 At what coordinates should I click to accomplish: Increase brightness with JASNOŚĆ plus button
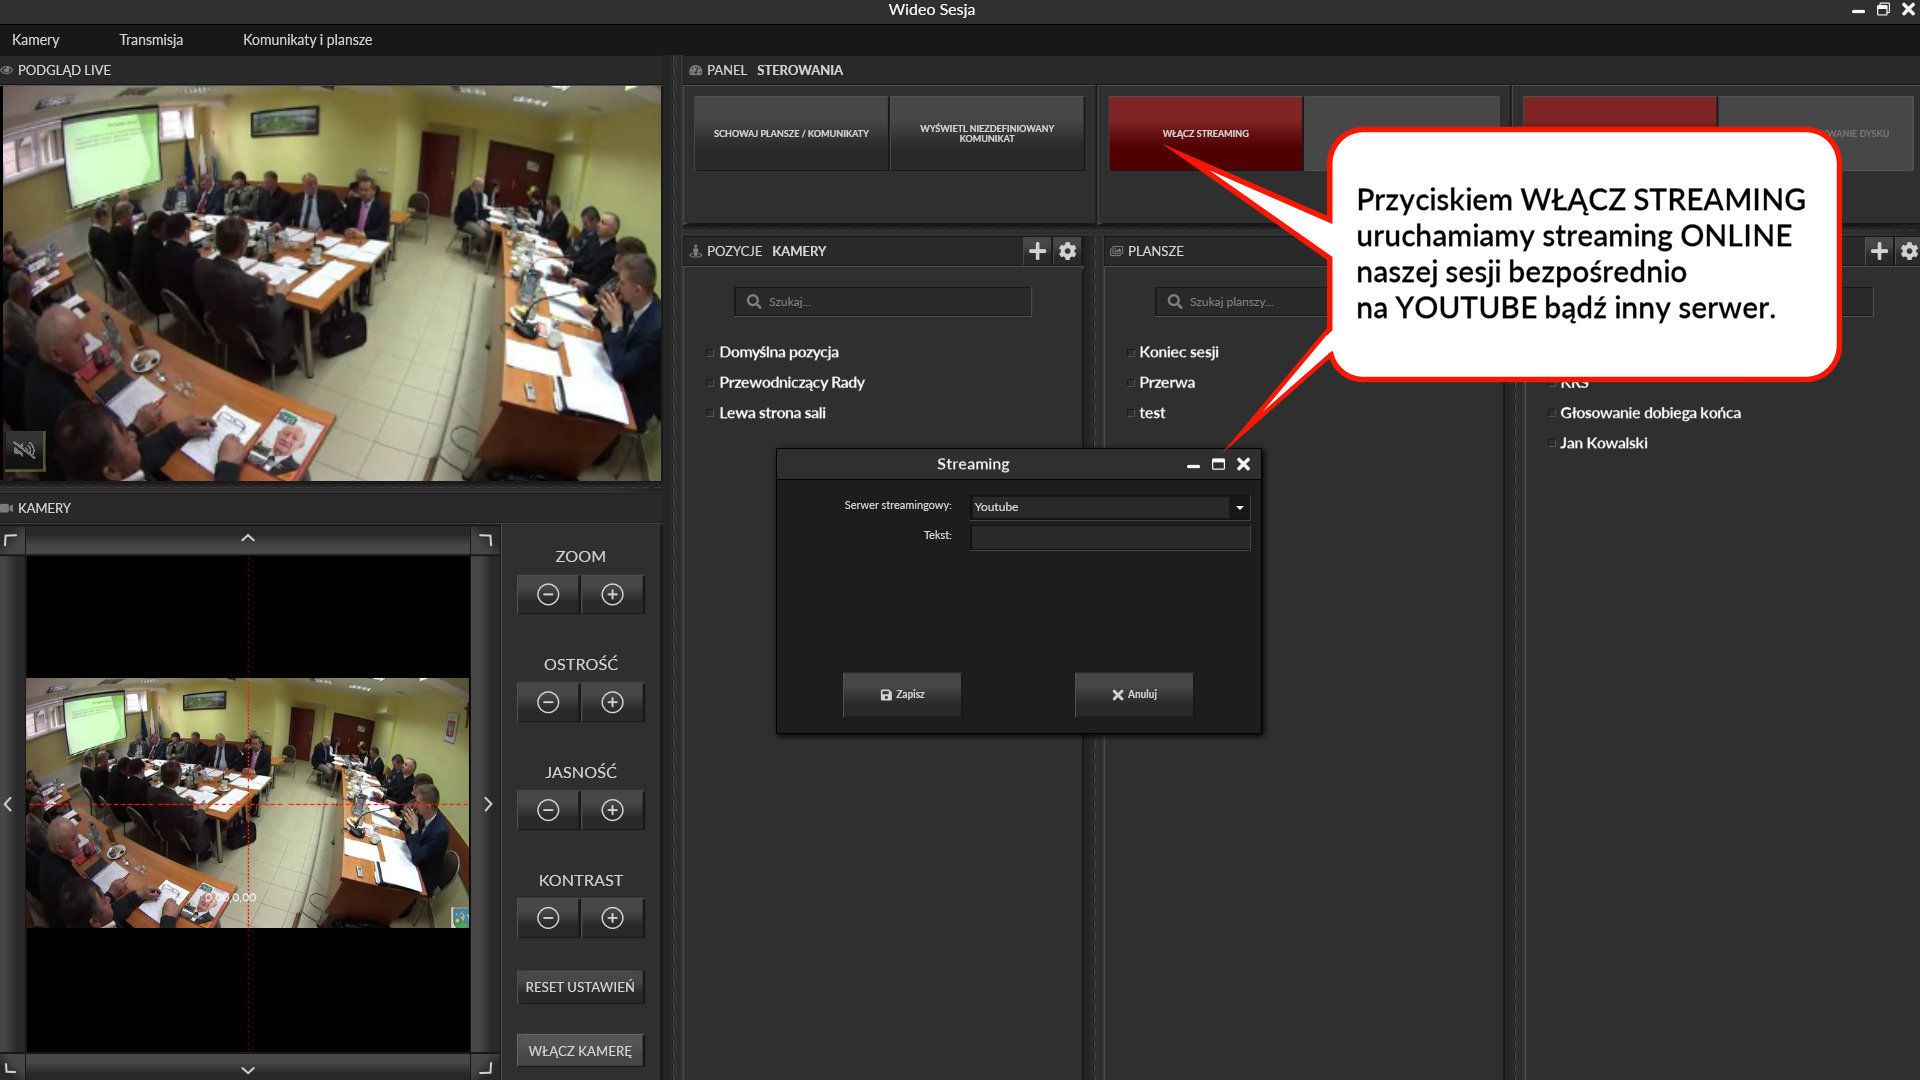612,811
